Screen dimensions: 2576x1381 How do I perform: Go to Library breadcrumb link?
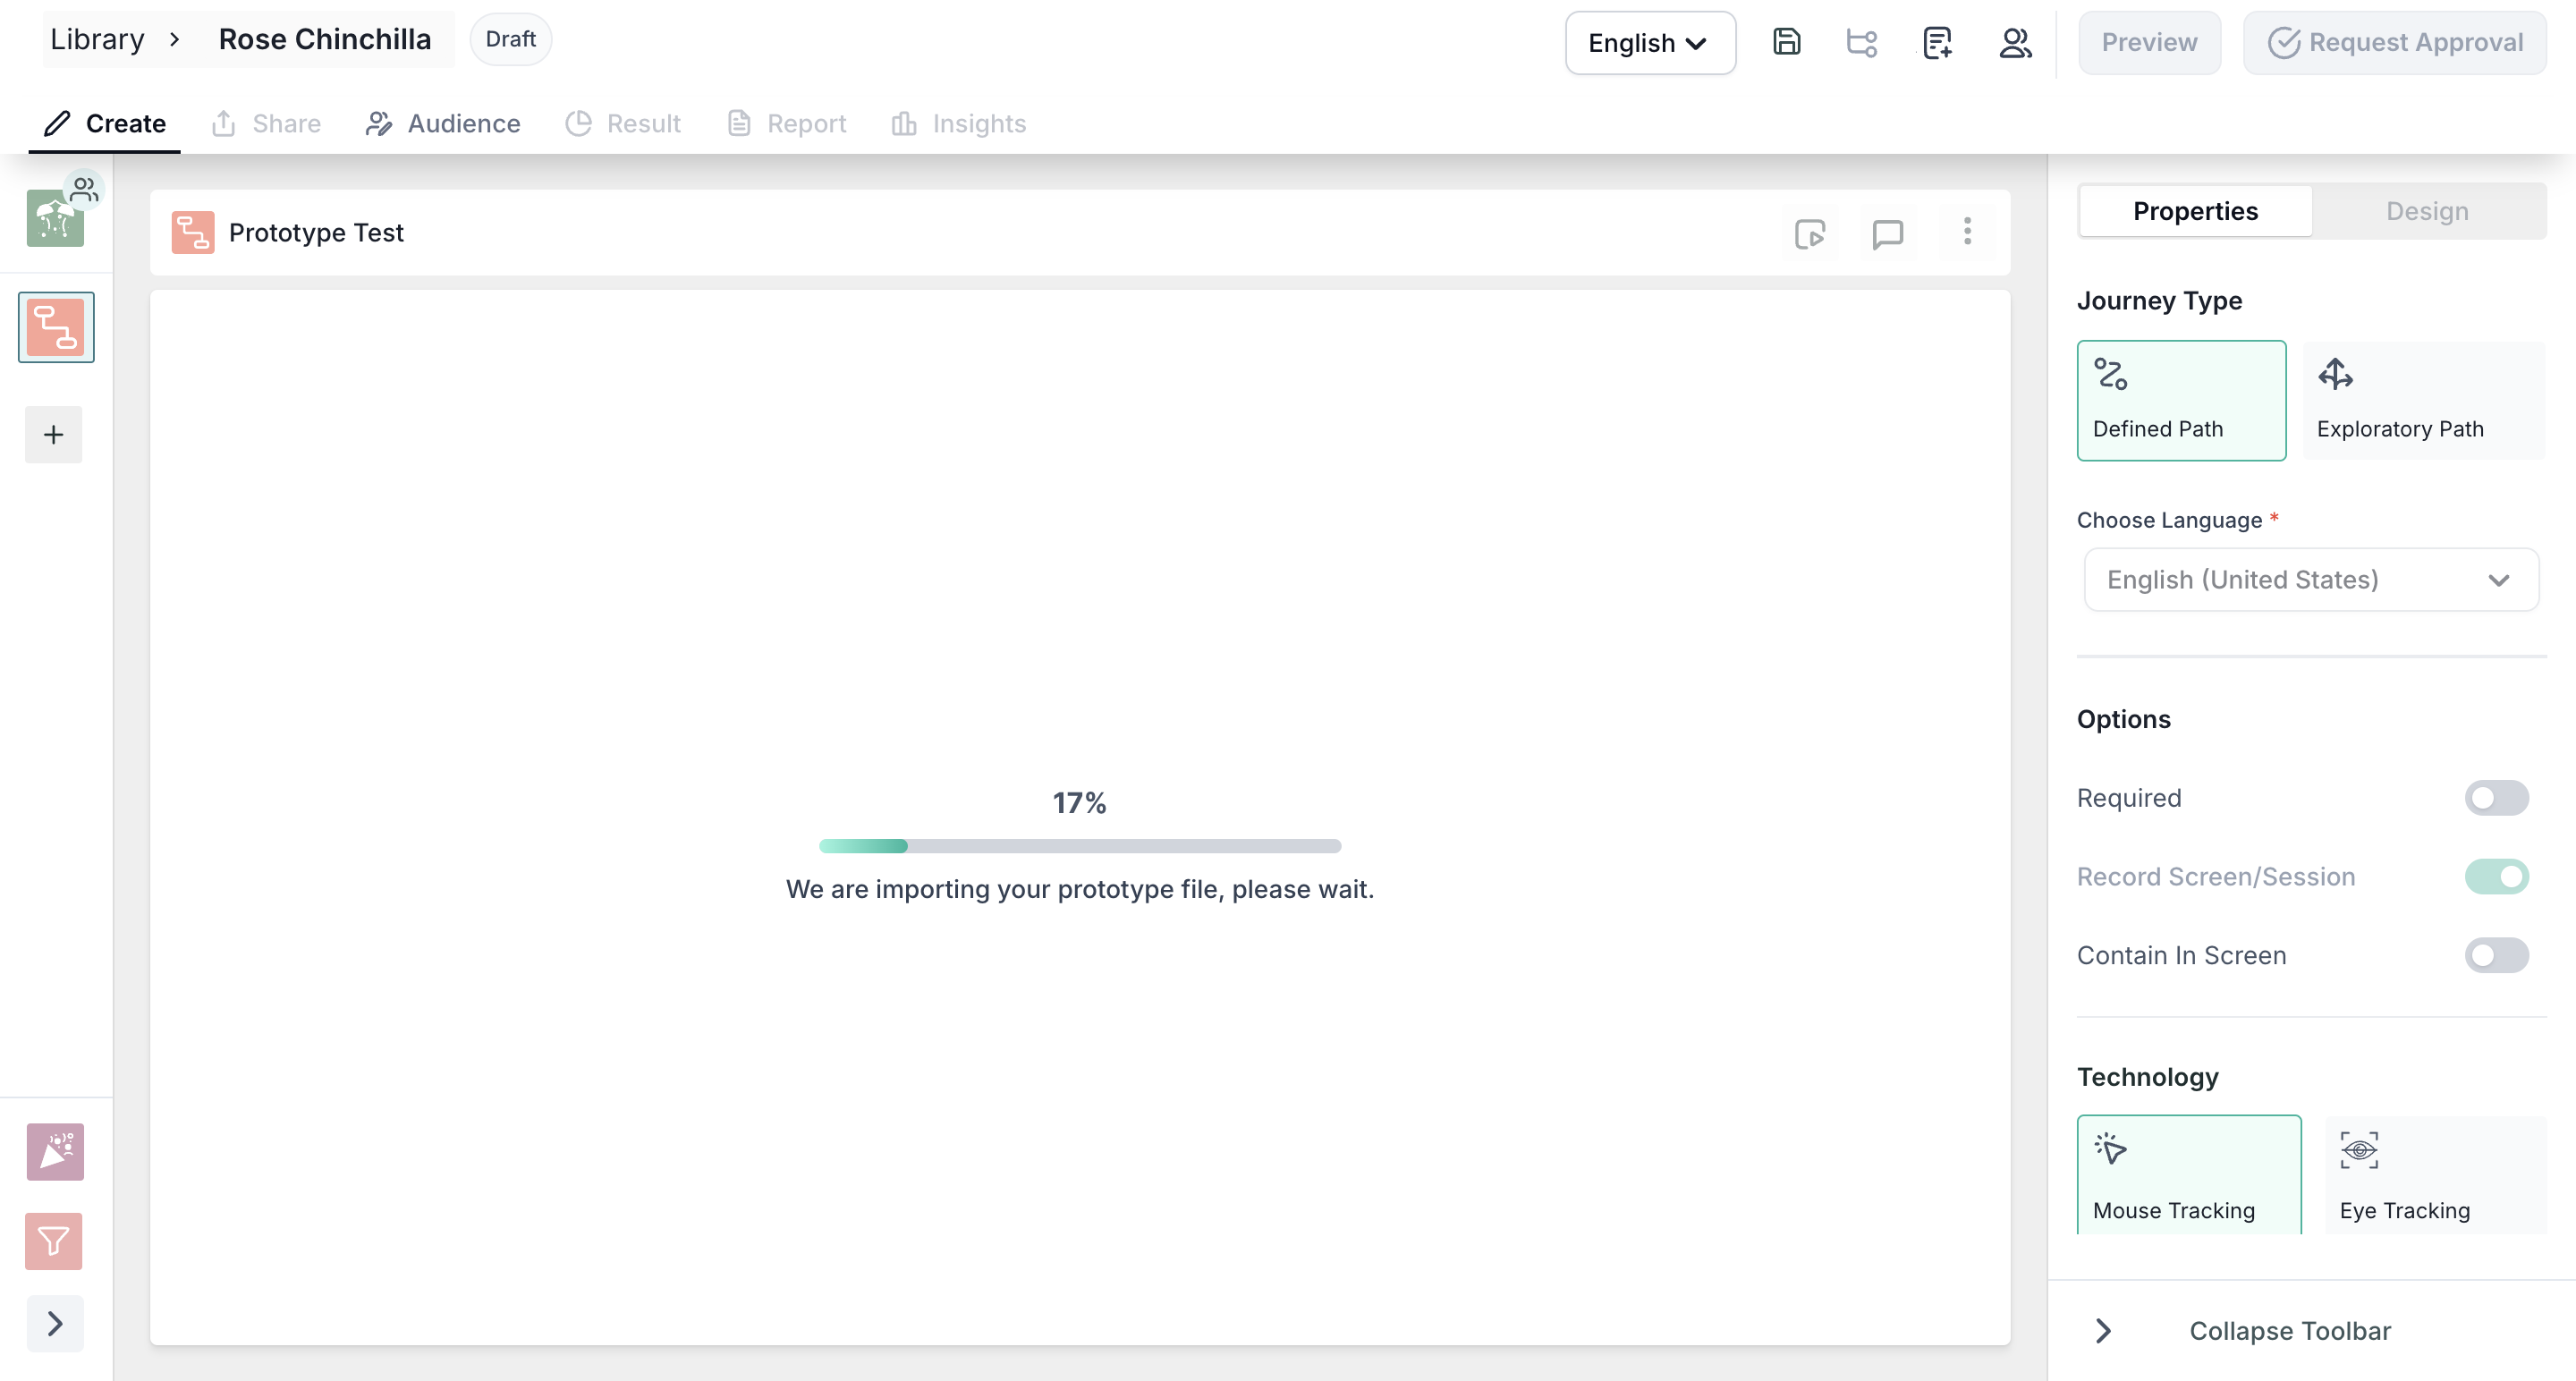point(97,39)
